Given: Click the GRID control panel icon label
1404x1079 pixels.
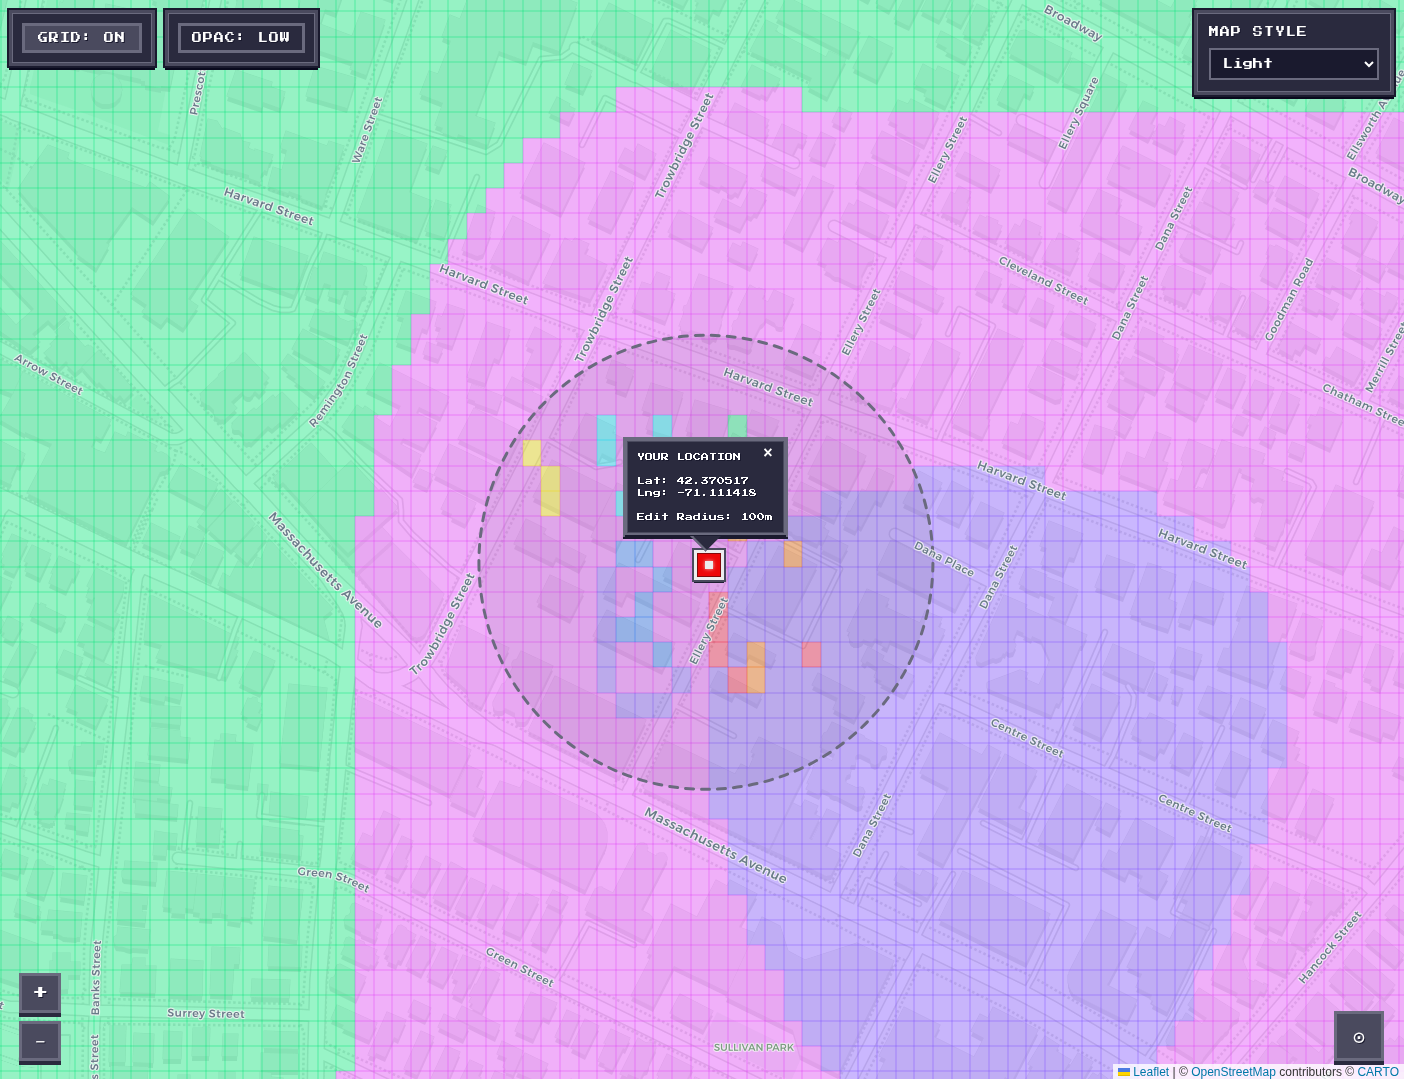Looking at the screenshot, I should pos(81,37).
